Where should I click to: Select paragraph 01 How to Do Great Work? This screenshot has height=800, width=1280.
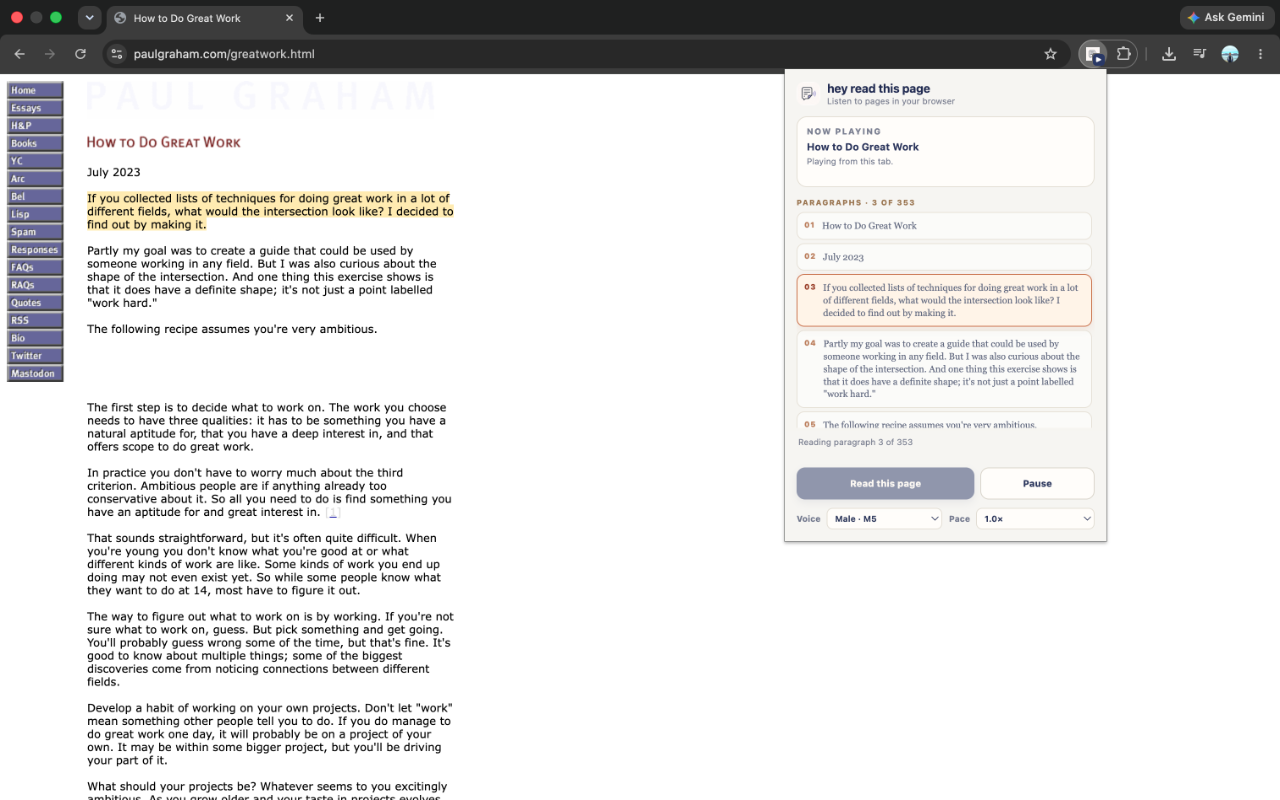click(x=944, y=226)
